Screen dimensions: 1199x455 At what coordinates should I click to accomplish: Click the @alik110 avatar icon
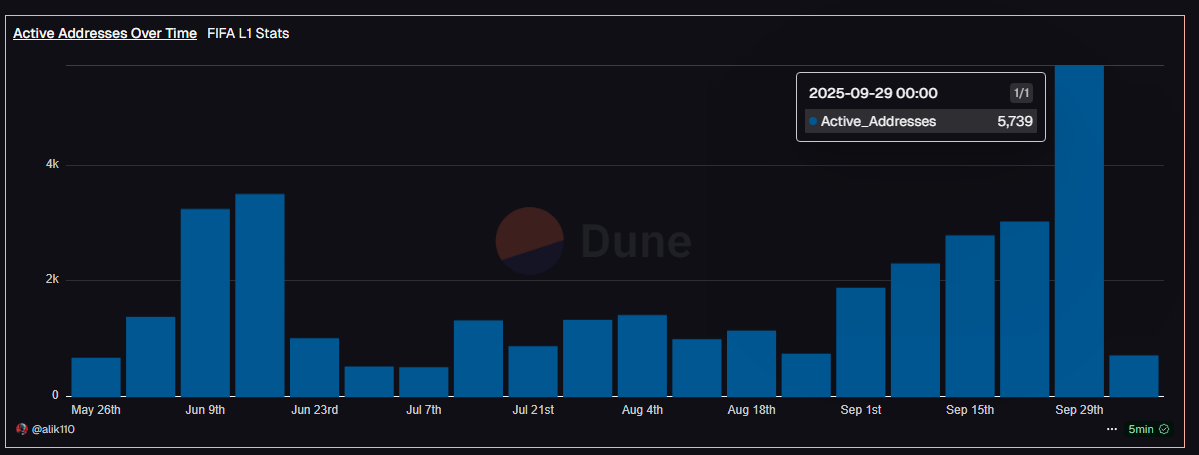(21, 429)
